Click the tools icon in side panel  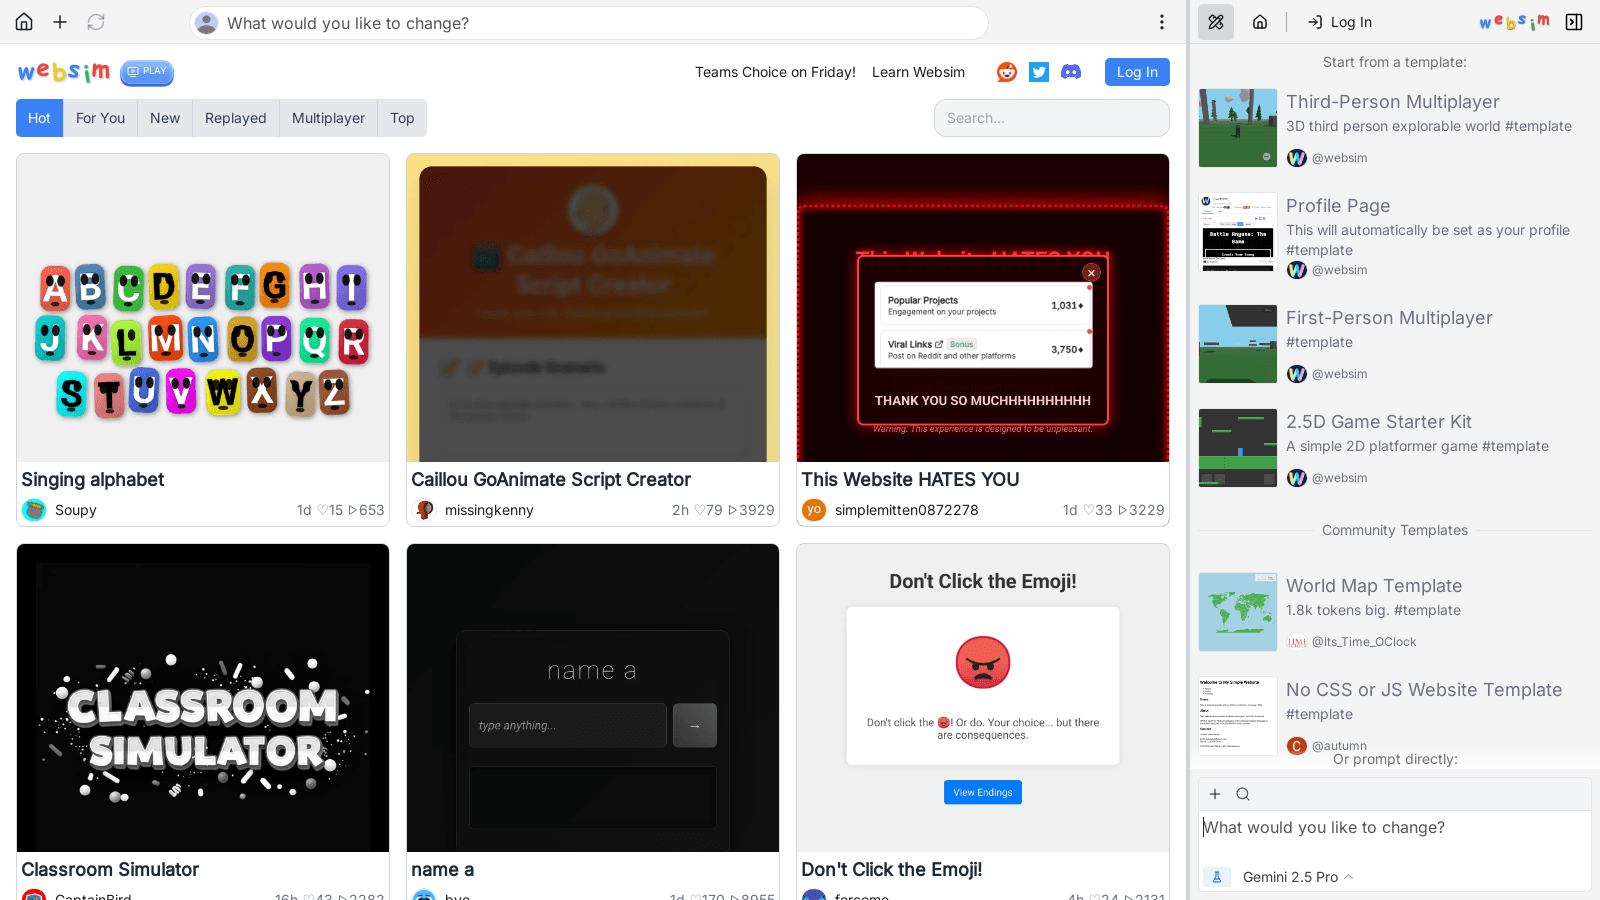1216,22
